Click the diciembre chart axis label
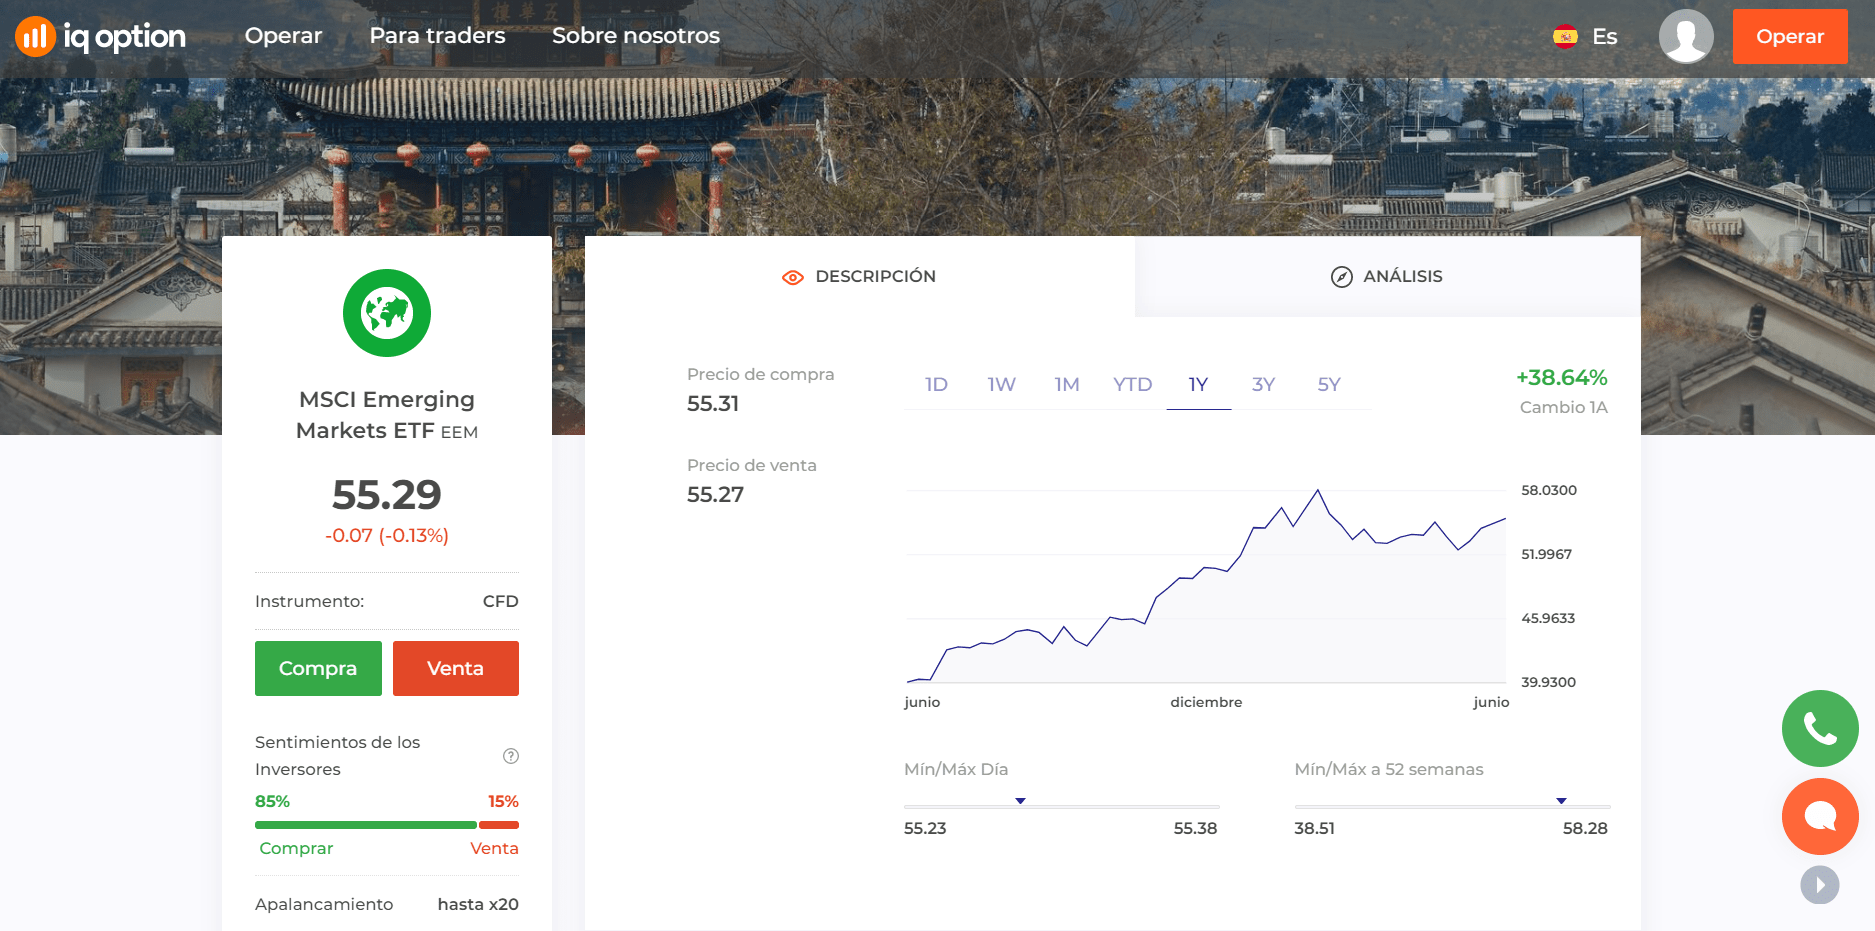Viewport: 1875px width, 931px height. click(x=1206, y=702)
